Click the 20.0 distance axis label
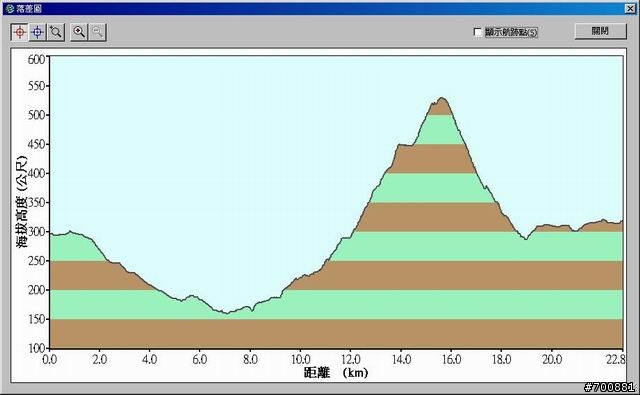The image size is (640, 395). click(x=552, y=359)
